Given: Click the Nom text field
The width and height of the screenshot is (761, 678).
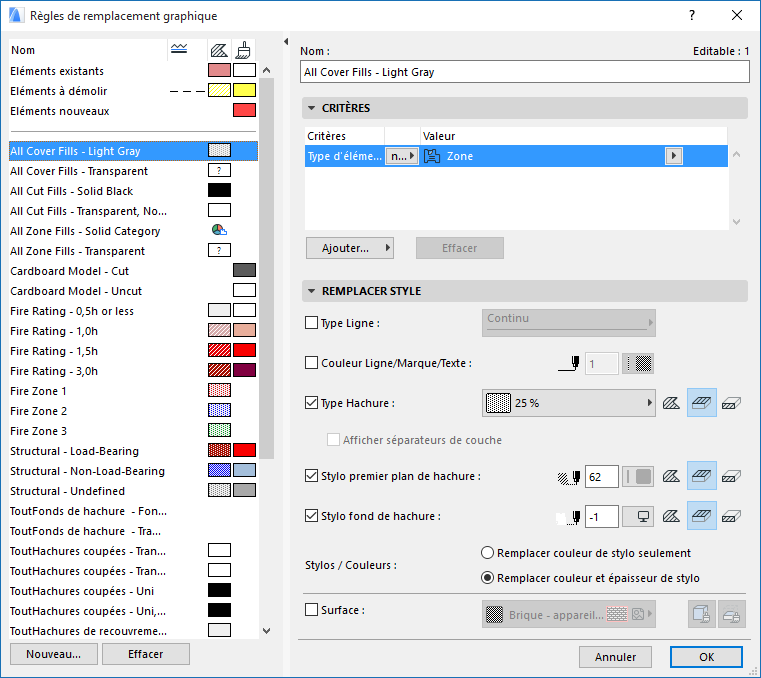Looking at the screenshot, I should click(525, 72).
